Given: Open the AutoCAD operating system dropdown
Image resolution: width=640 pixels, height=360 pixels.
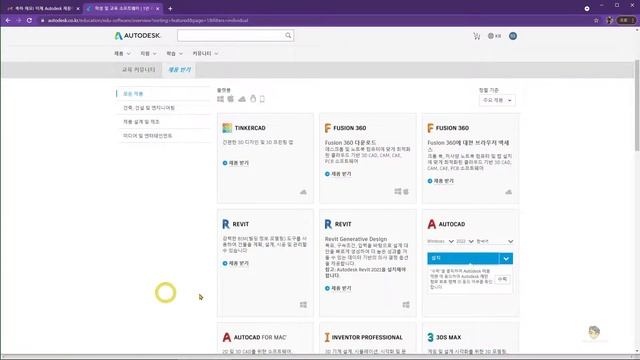Looking at the screenshot, I should coord(440,241).
